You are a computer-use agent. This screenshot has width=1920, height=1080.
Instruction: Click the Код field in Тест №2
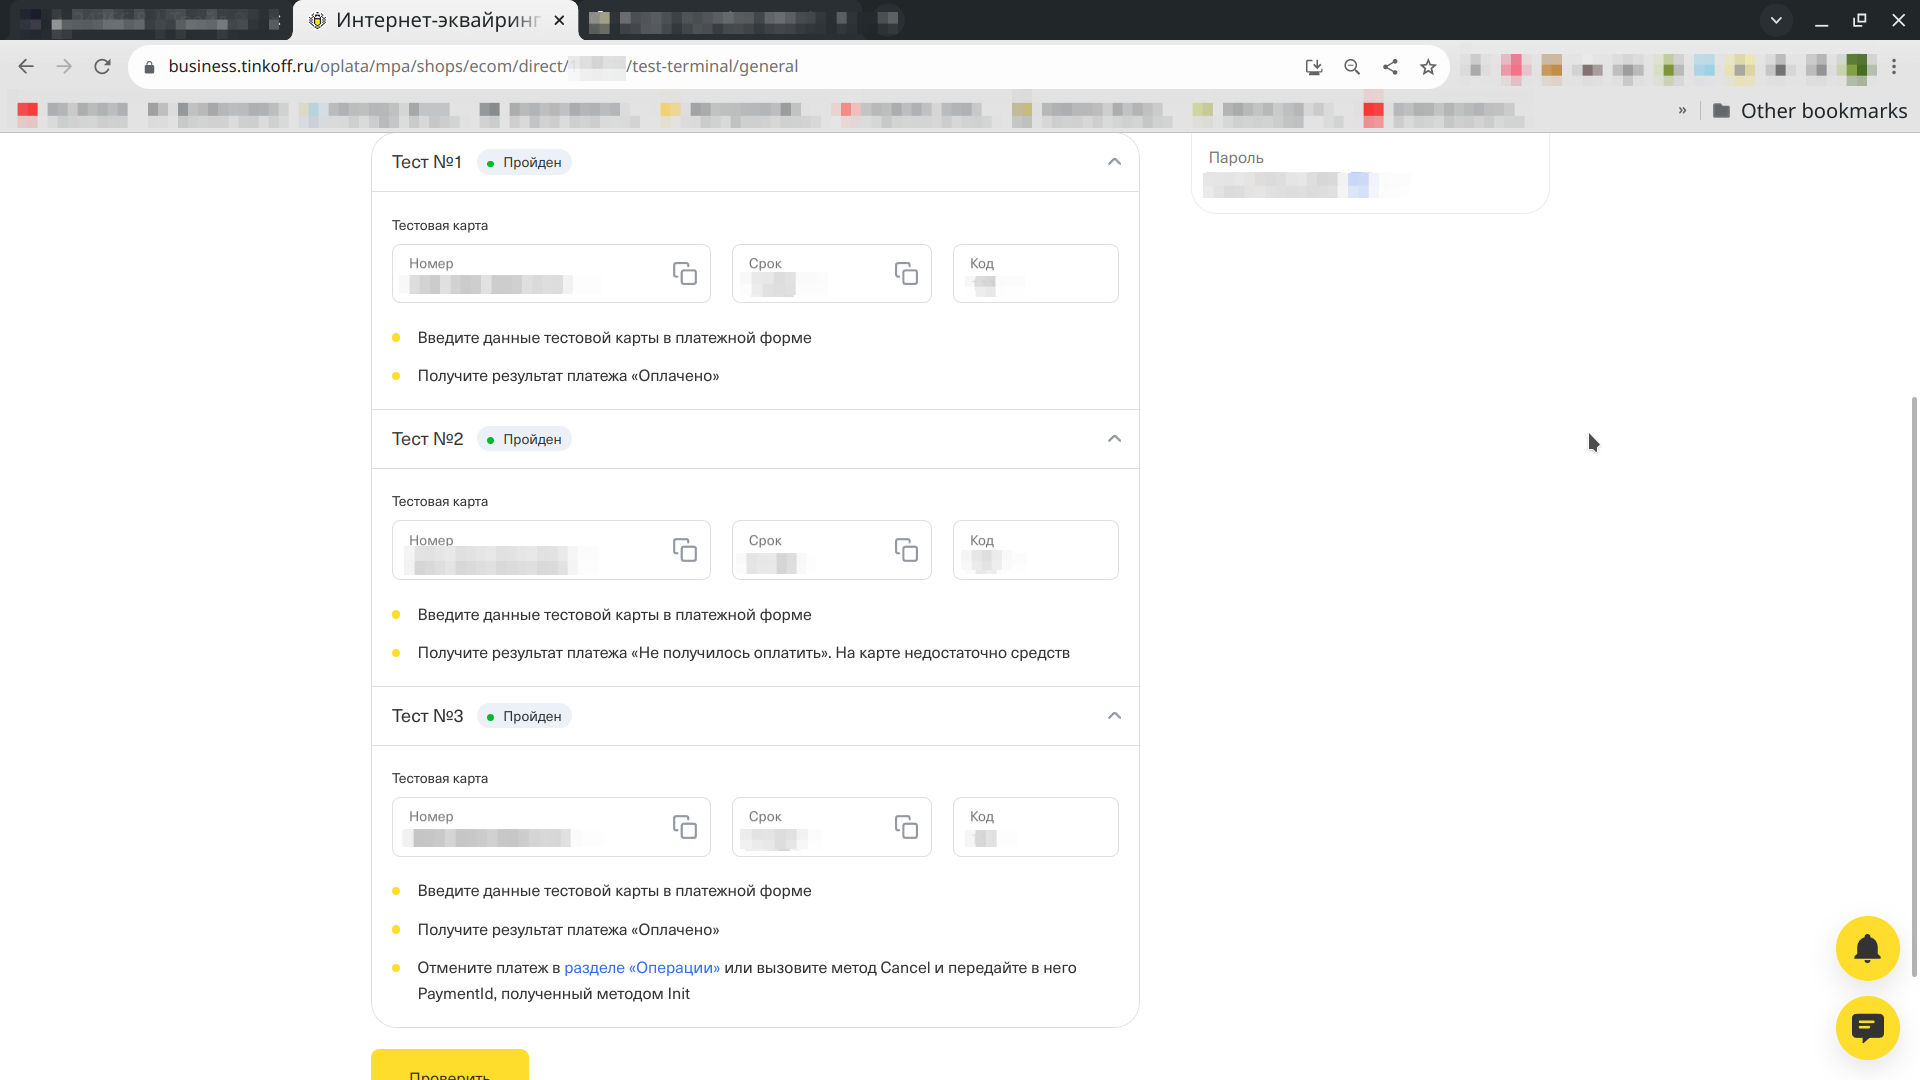pos(1035,550)
